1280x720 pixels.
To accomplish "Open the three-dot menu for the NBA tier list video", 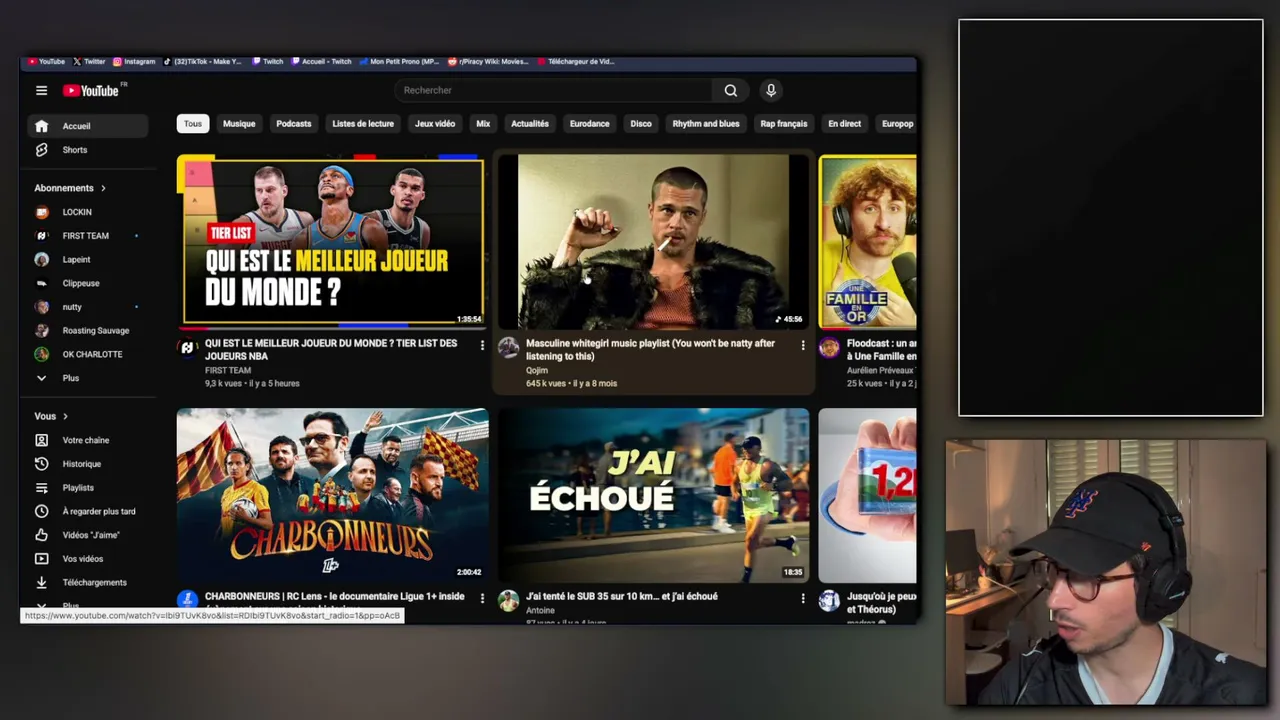I will click(x=482, y=345).
